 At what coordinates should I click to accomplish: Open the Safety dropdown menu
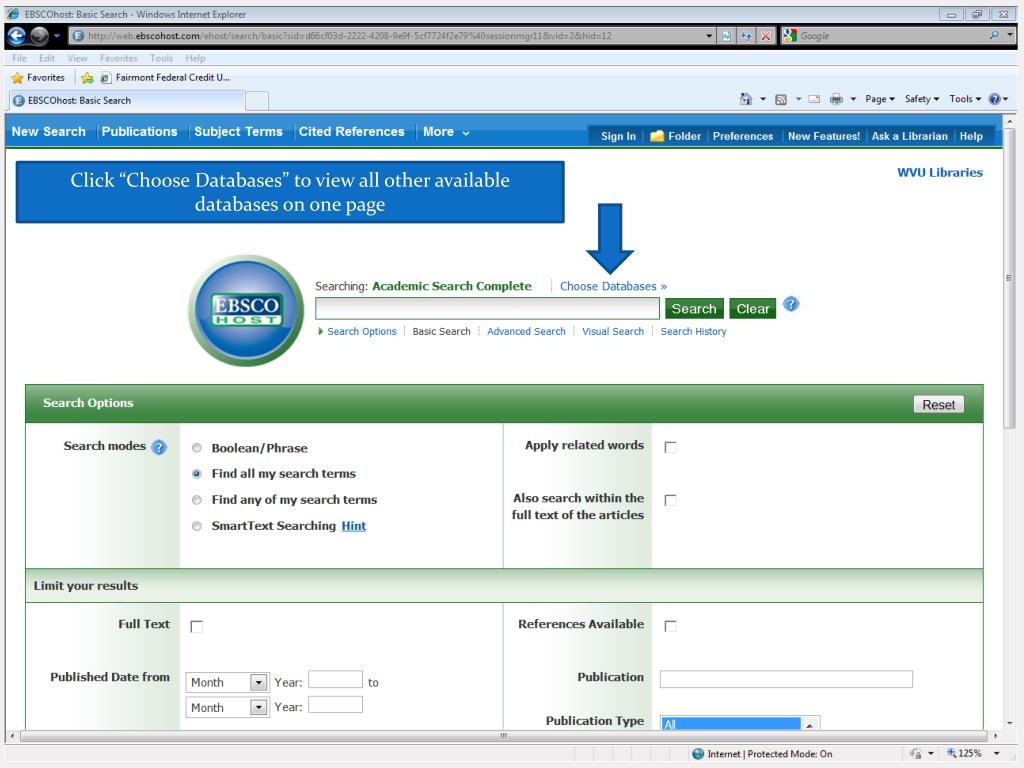pyautogui.click(x=921, y=99)
